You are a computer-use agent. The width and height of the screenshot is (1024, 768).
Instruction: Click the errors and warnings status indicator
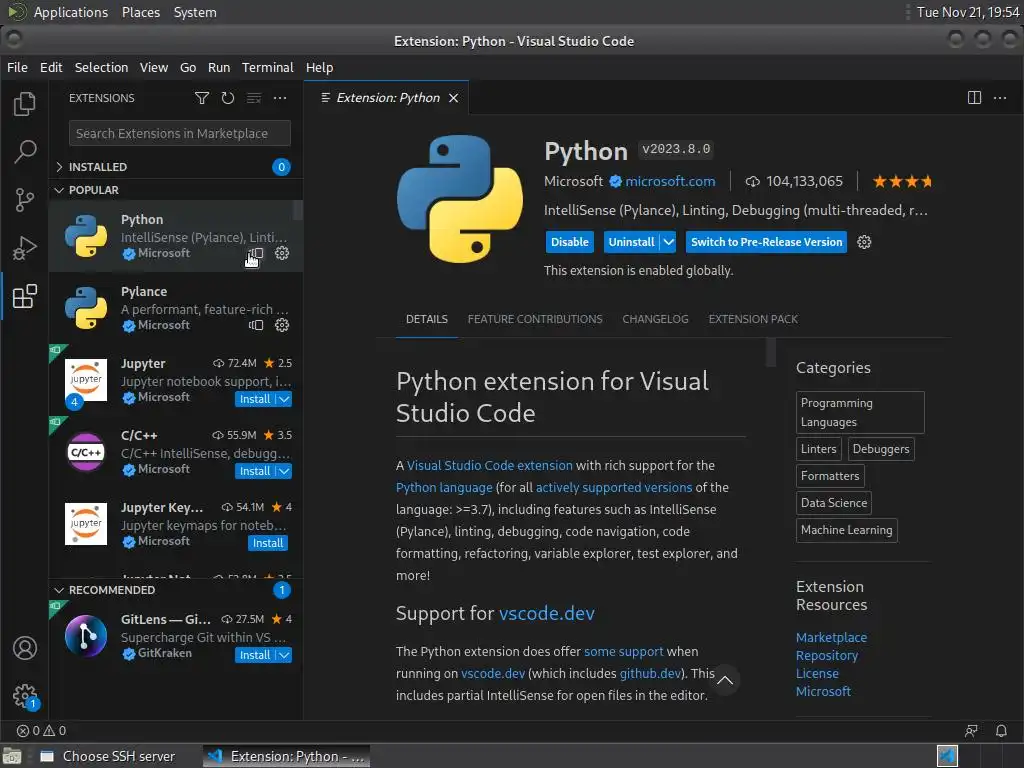(41, 731)
